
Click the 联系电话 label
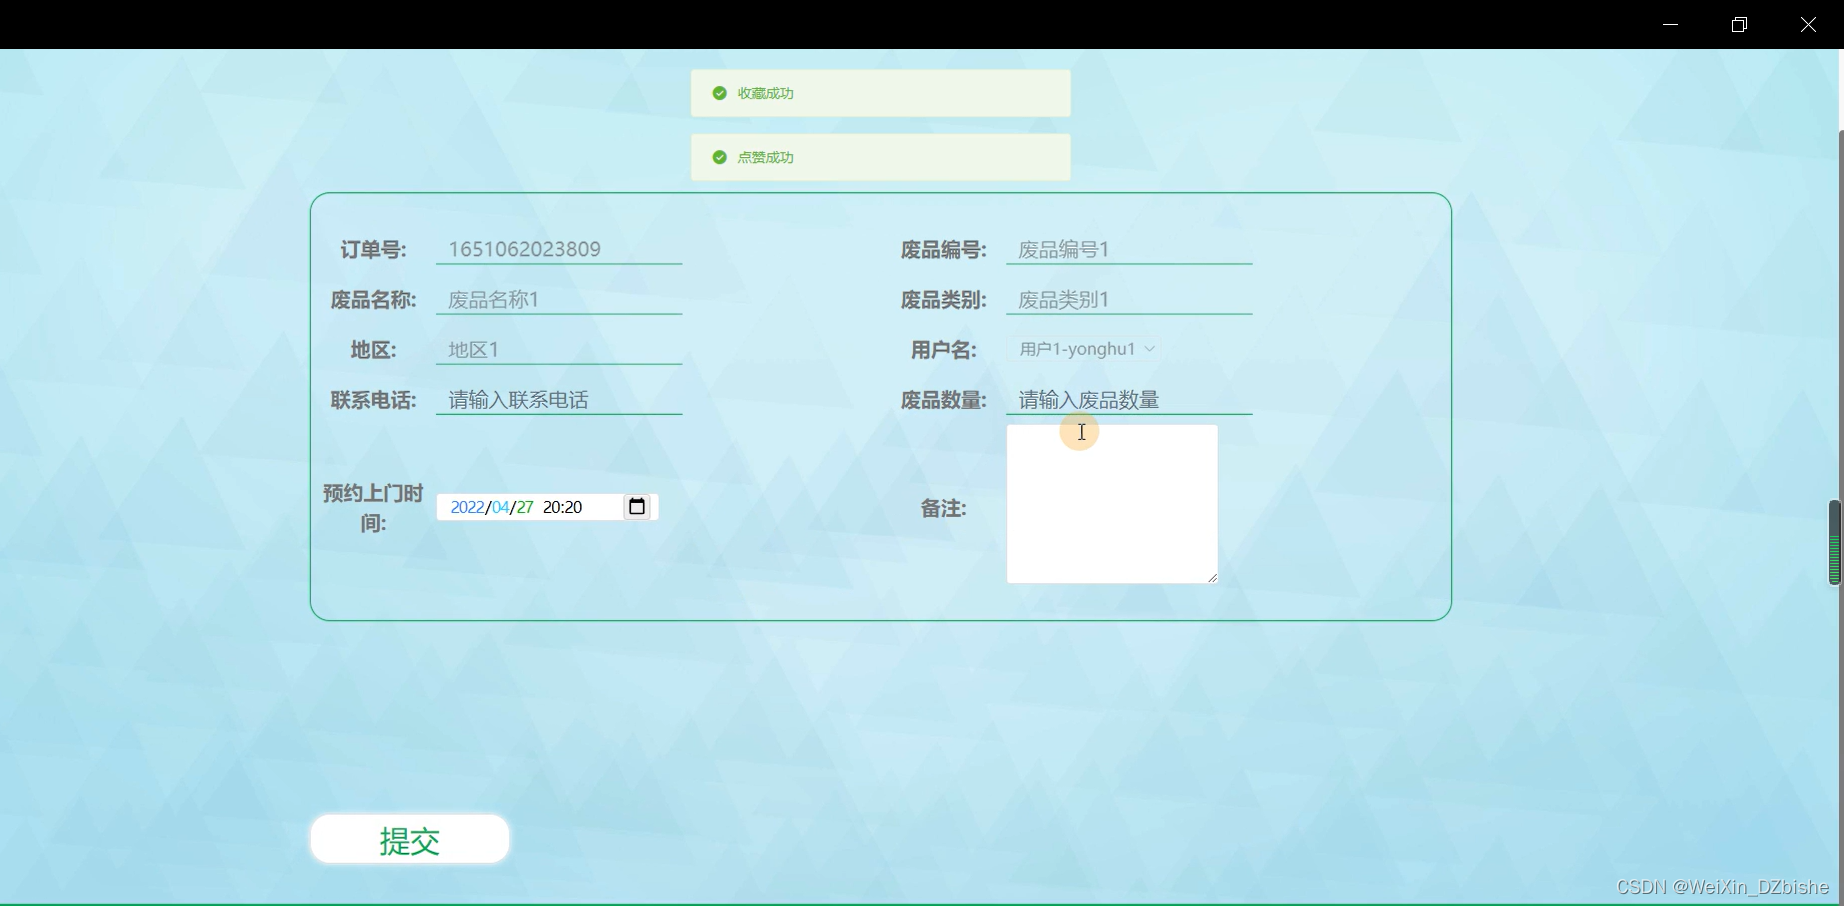click(373, 400)
